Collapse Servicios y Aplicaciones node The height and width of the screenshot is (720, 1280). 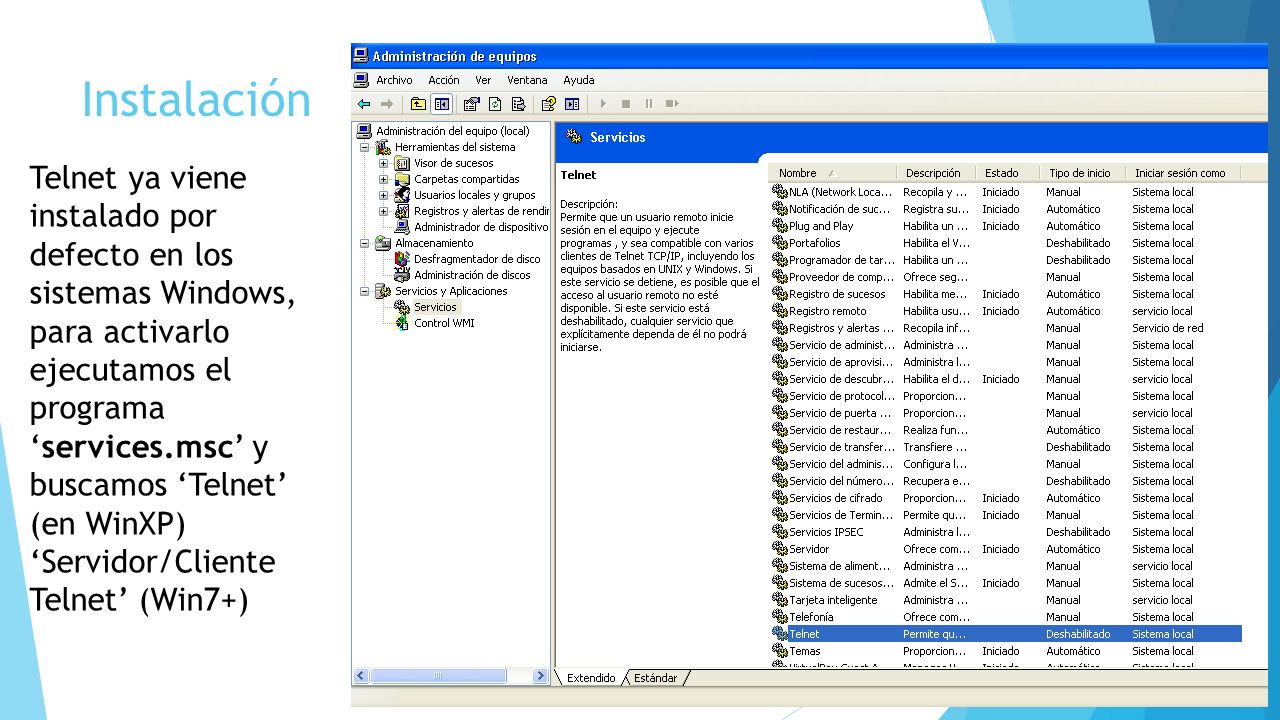click(365, 291)
